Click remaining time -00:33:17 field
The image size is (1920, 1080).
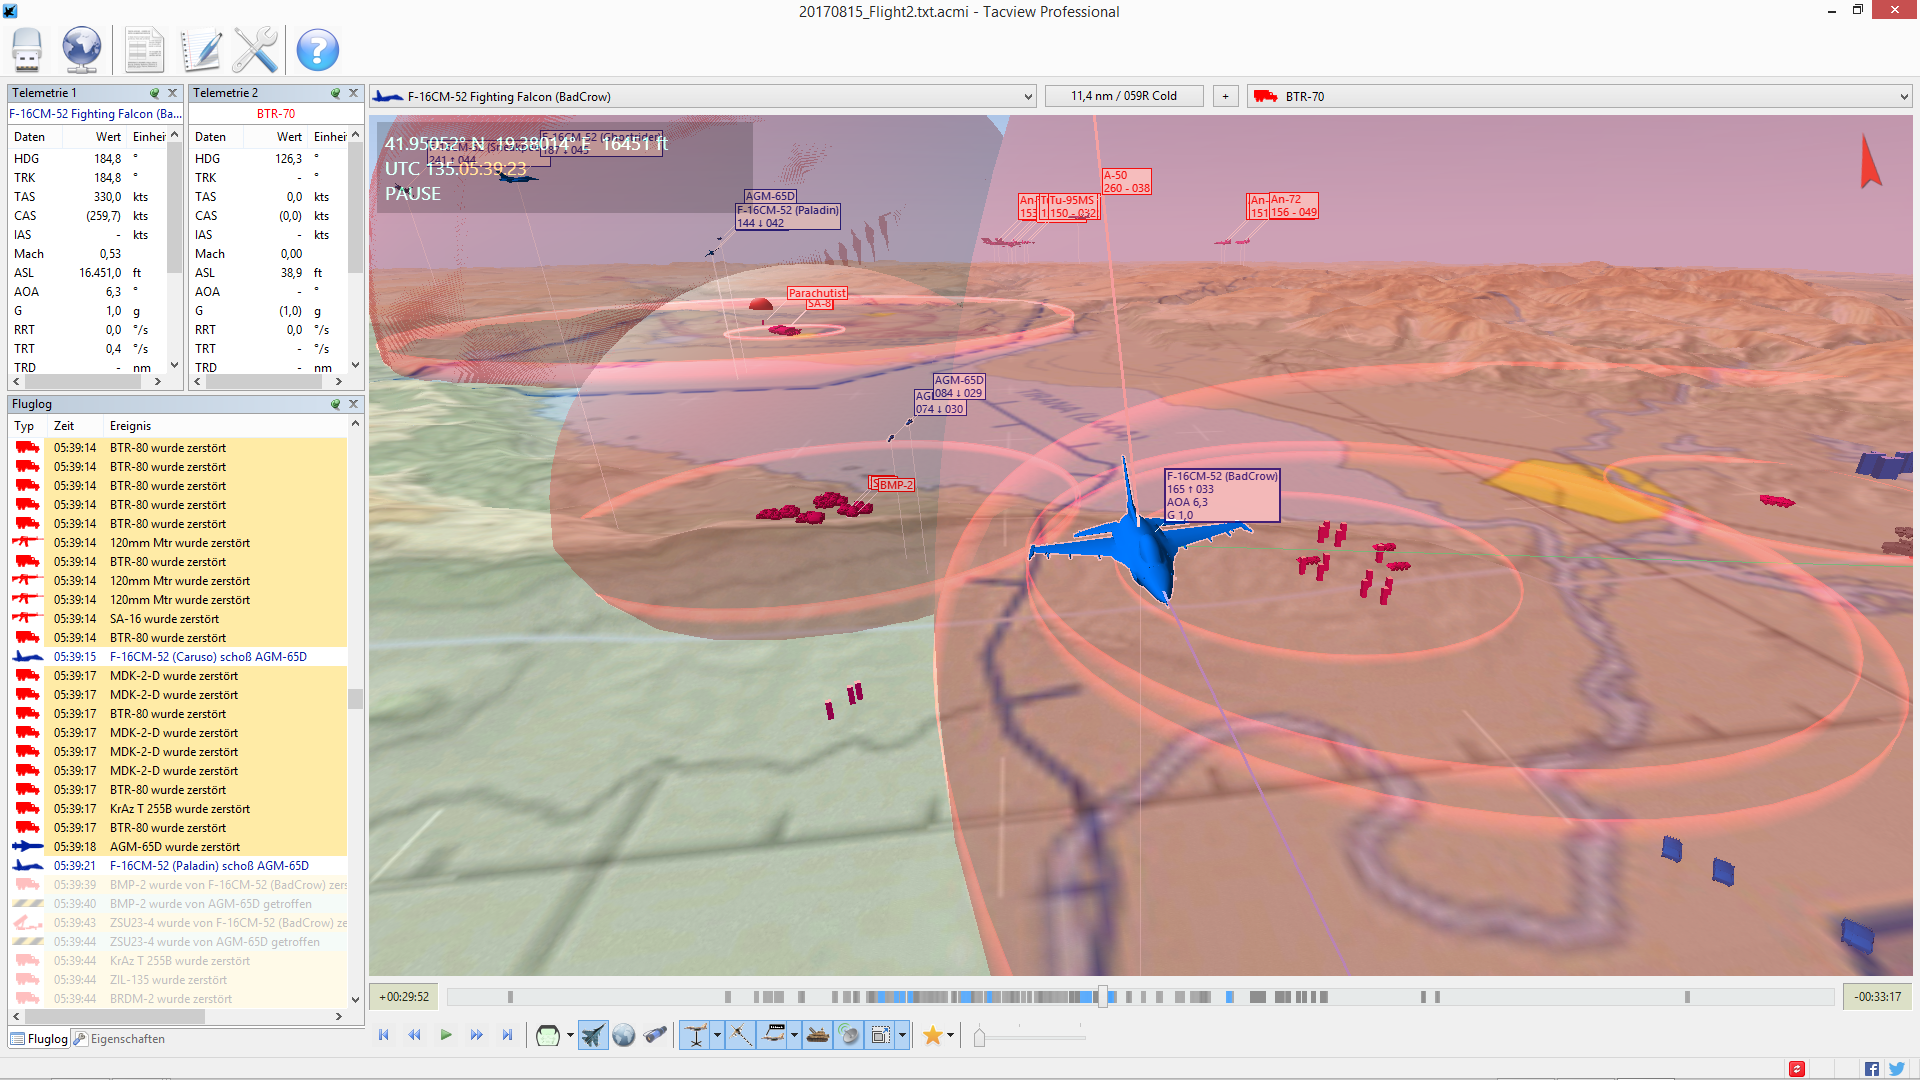click(1877, 997)
